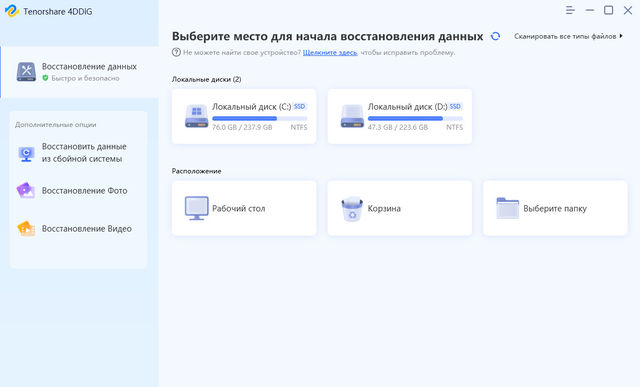Click the drive icon of Локальный диск (C:)
Image resolution: width=640 pixels, height=387 pixels.
[196, 116]
